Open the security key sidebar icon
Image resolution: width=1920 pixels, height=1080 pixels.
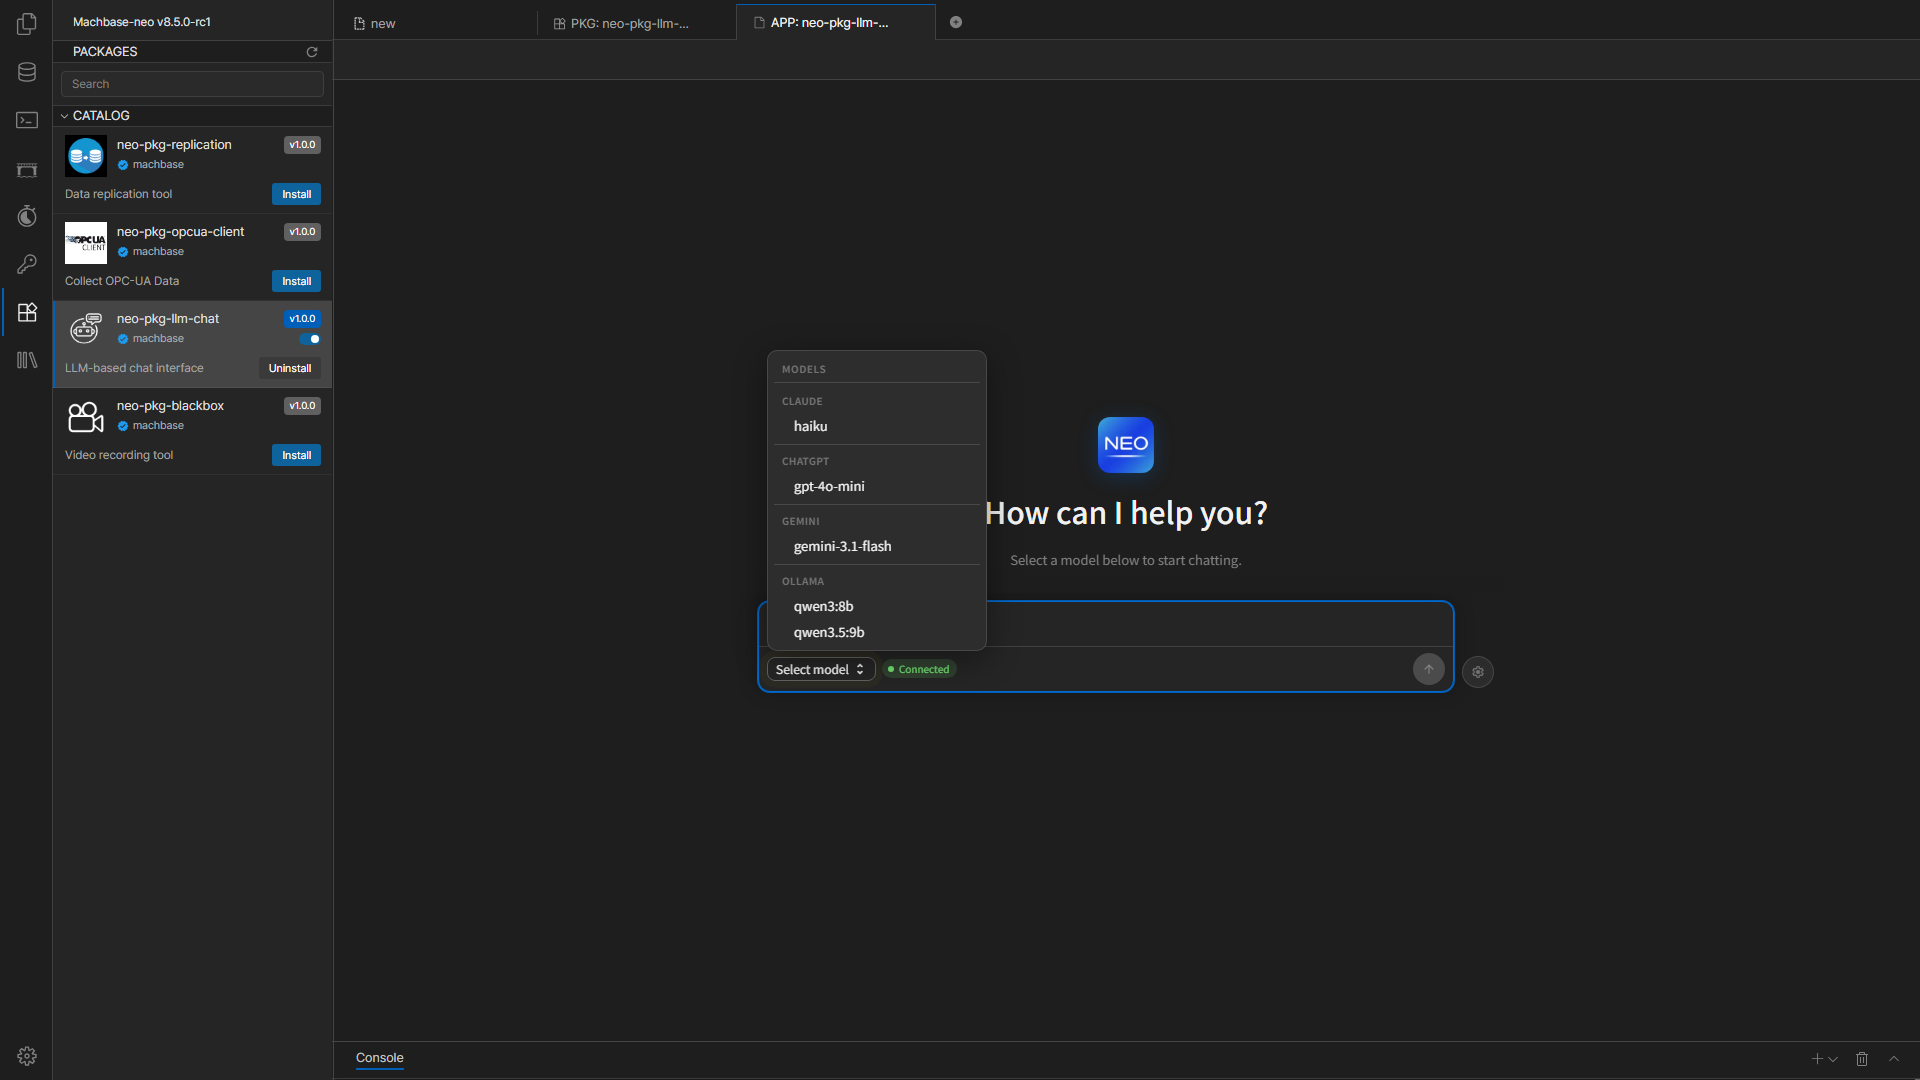(x=27, y=264)
